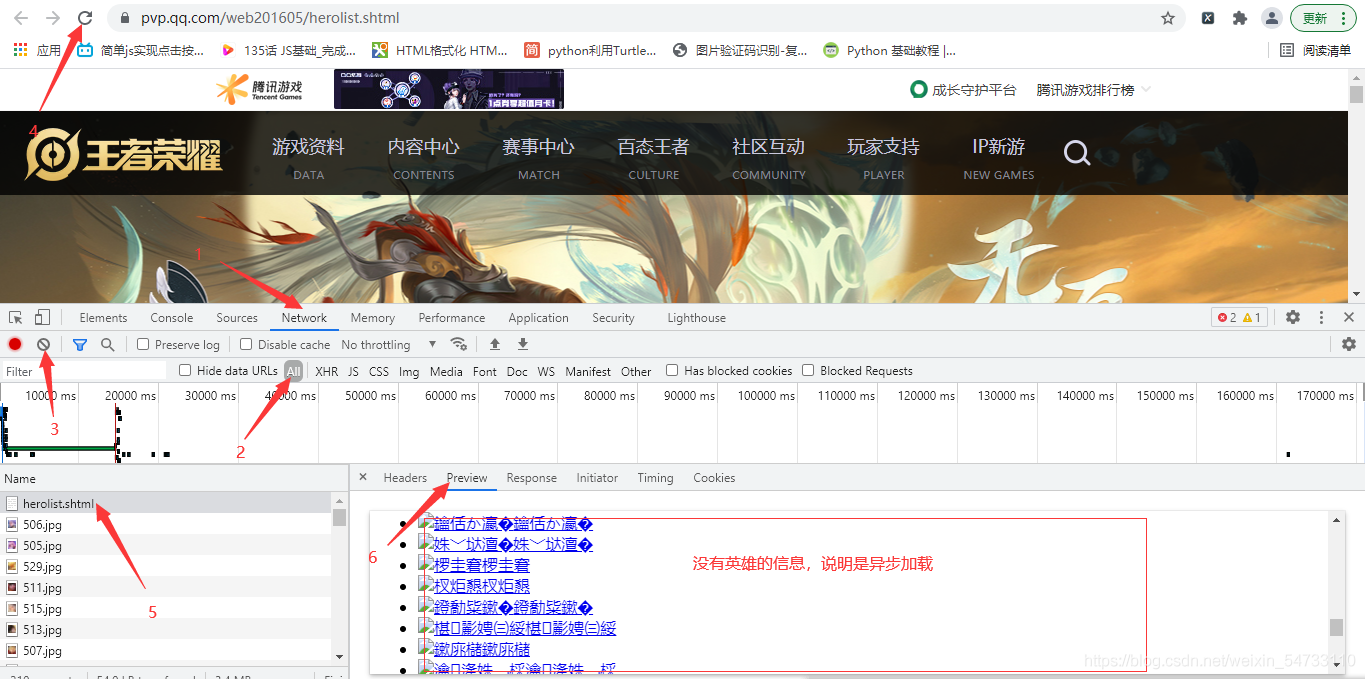Click the browser back arrow
The image size is (1365, 679).
21,18
